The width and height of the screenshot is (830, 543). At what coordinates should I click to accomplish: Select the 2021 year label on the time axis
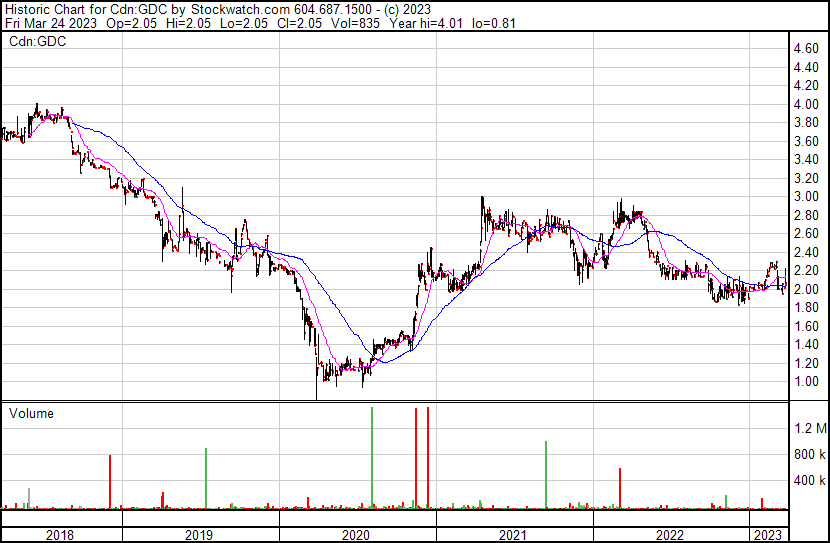(x=513, y=535)
